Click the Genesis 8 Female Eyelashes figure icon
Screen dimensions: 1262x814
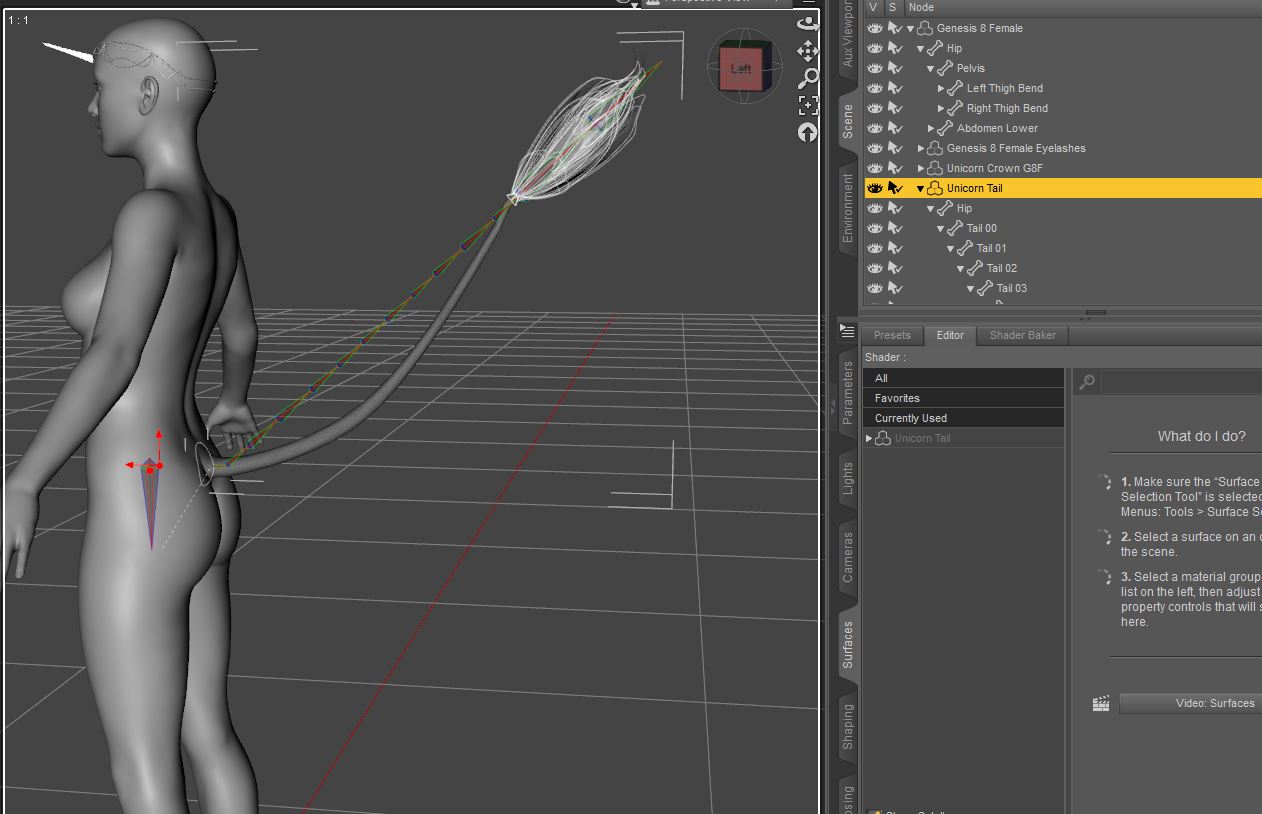(935, 148)
